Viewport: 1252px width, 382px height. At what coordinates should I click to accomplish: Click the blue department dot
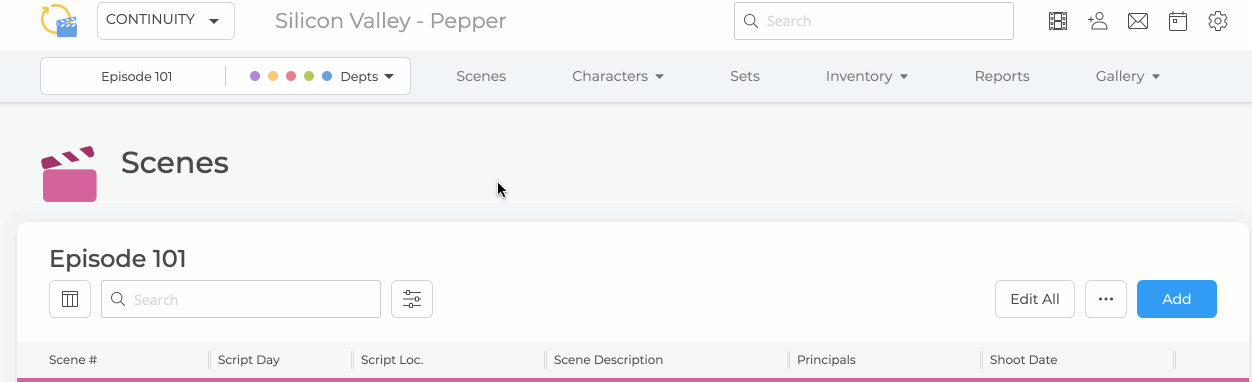pyautogui.click(x=327, y=76)
